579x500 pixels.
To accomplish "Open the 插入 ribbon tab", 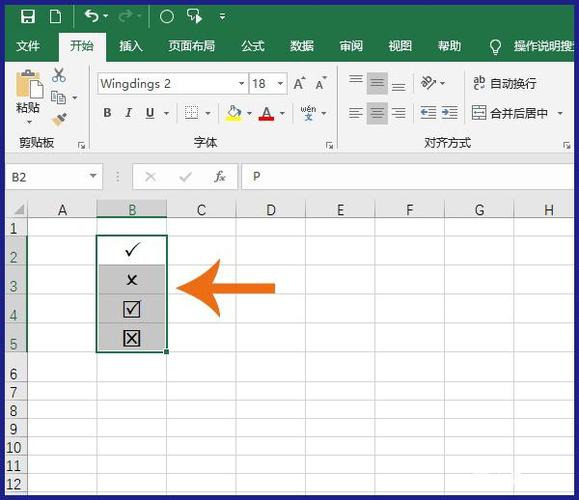I will (x=131, y=46).
